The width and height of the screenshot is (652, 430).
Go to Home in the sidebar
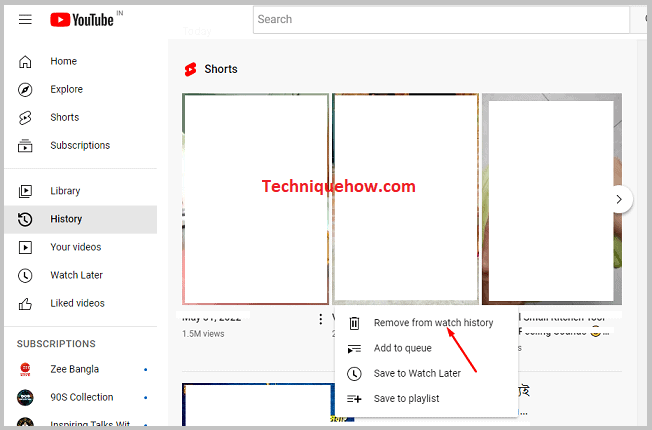pos(81,62)
